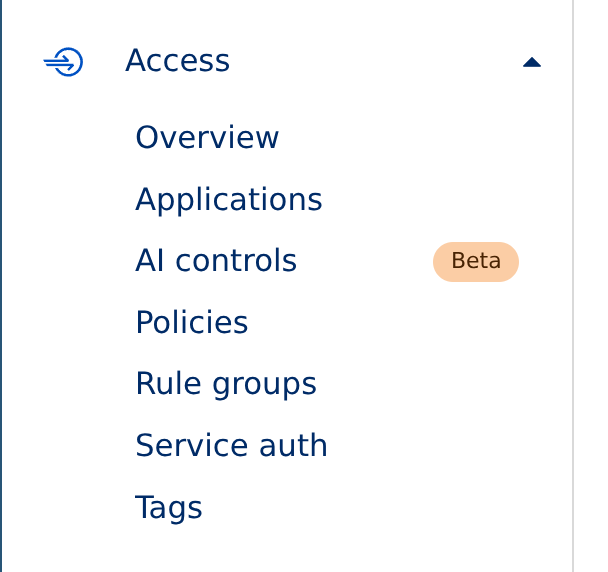This screenshot has width=608, height=572.
Task: Select the AI controls label text
Action: point(216,261)
